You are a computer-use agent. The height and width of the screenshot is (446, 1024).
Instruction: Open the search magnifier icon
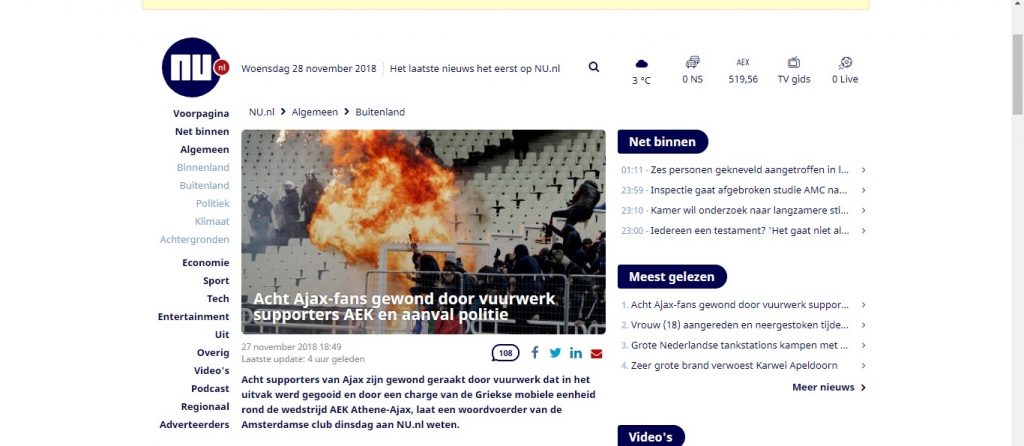[594, 67]
